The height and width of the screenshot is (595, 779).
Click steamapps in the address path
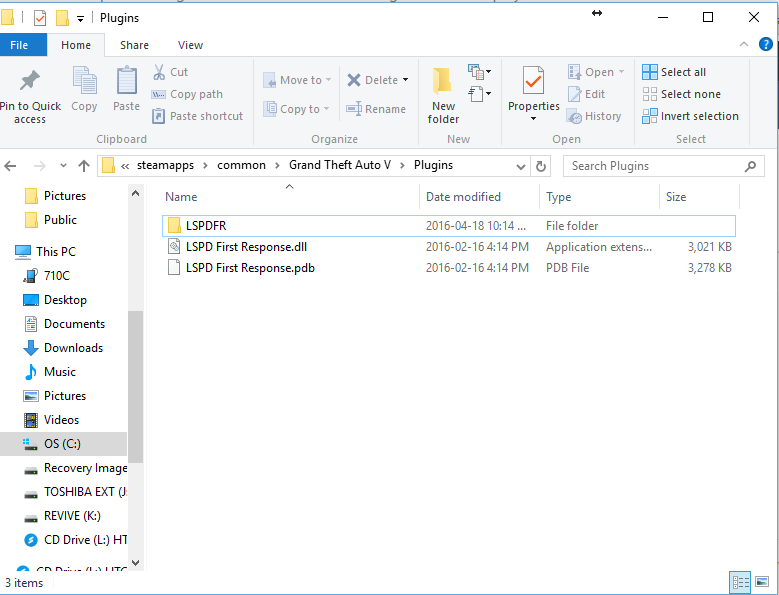165,165
